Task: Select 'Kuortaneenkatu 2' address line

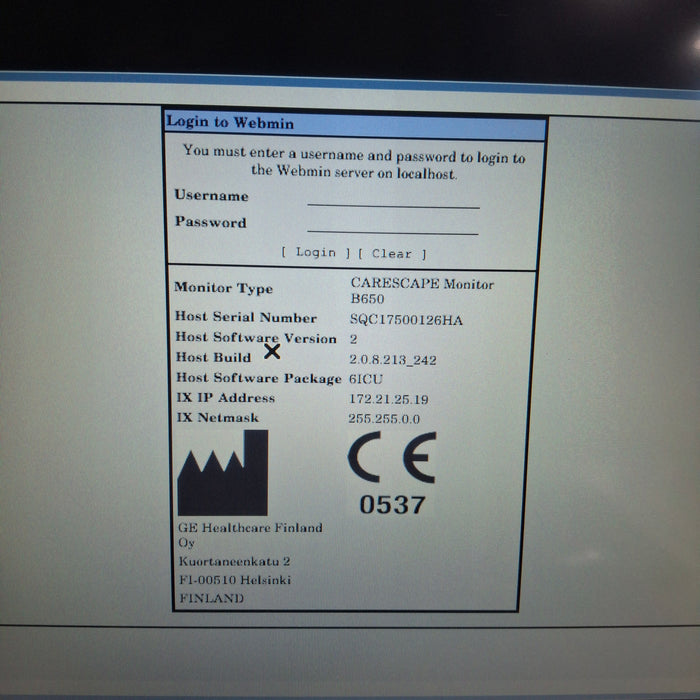Action: 234,561
